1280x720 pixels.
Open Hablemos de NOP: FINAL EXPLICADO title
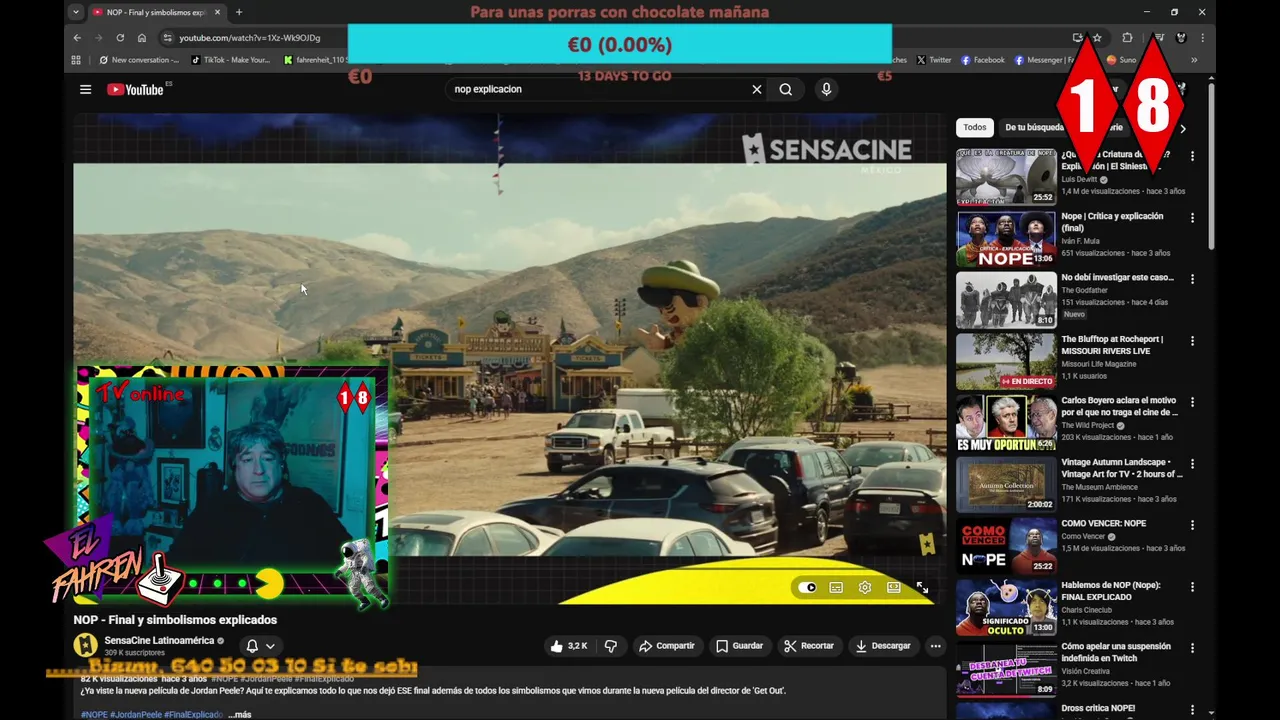(1111, 591)
